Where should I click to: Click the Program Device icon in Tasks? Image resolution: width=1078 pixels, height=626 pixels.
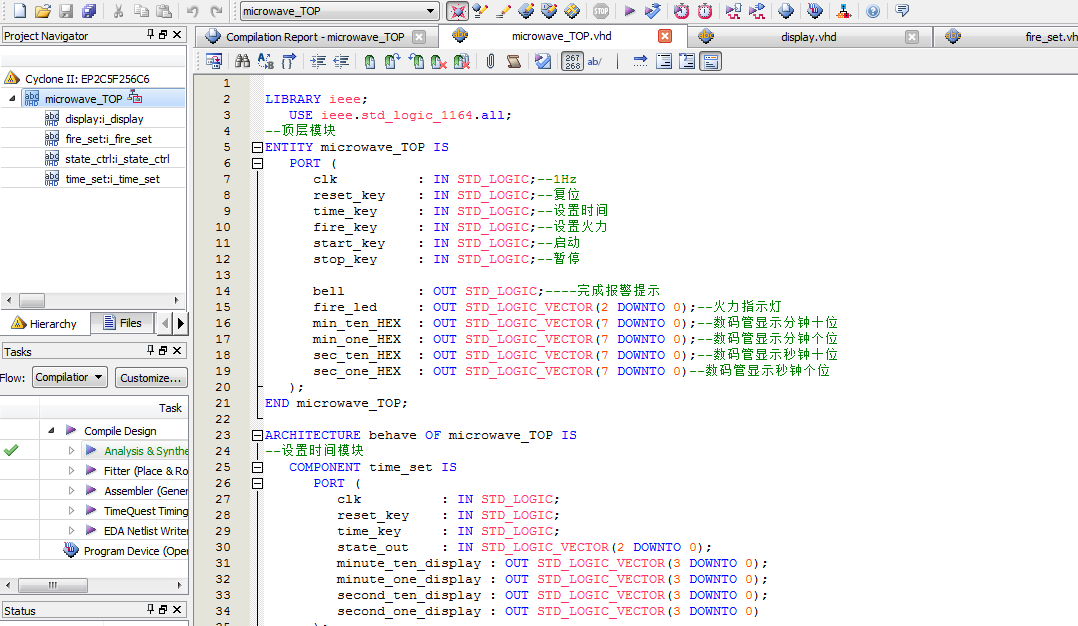coord(71,551)
